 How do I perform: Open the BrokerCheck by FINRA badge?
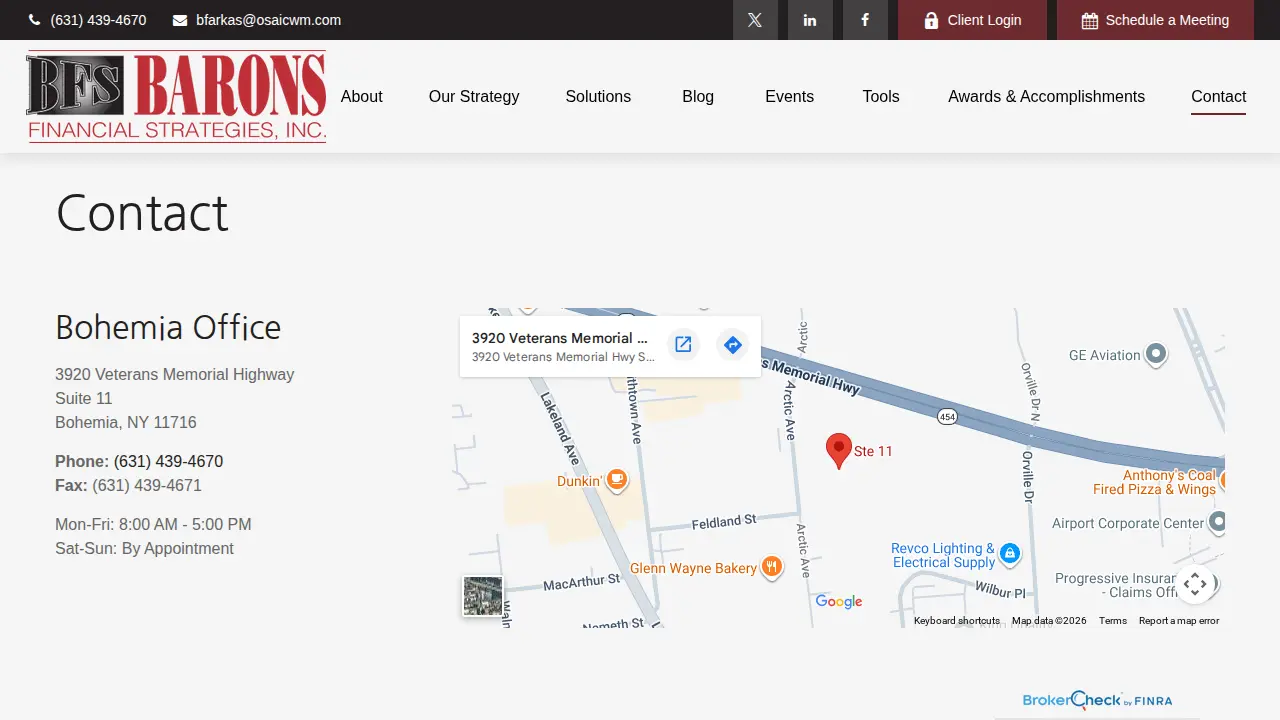[1097, 700]
